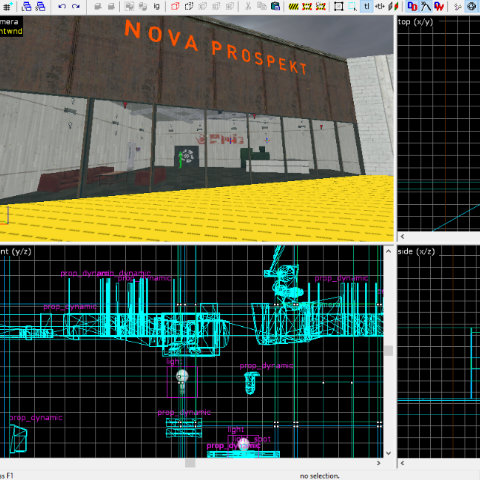Click the dashed cube Hide Unselected icon
The image size is (480, 480).
pos(189,6)
